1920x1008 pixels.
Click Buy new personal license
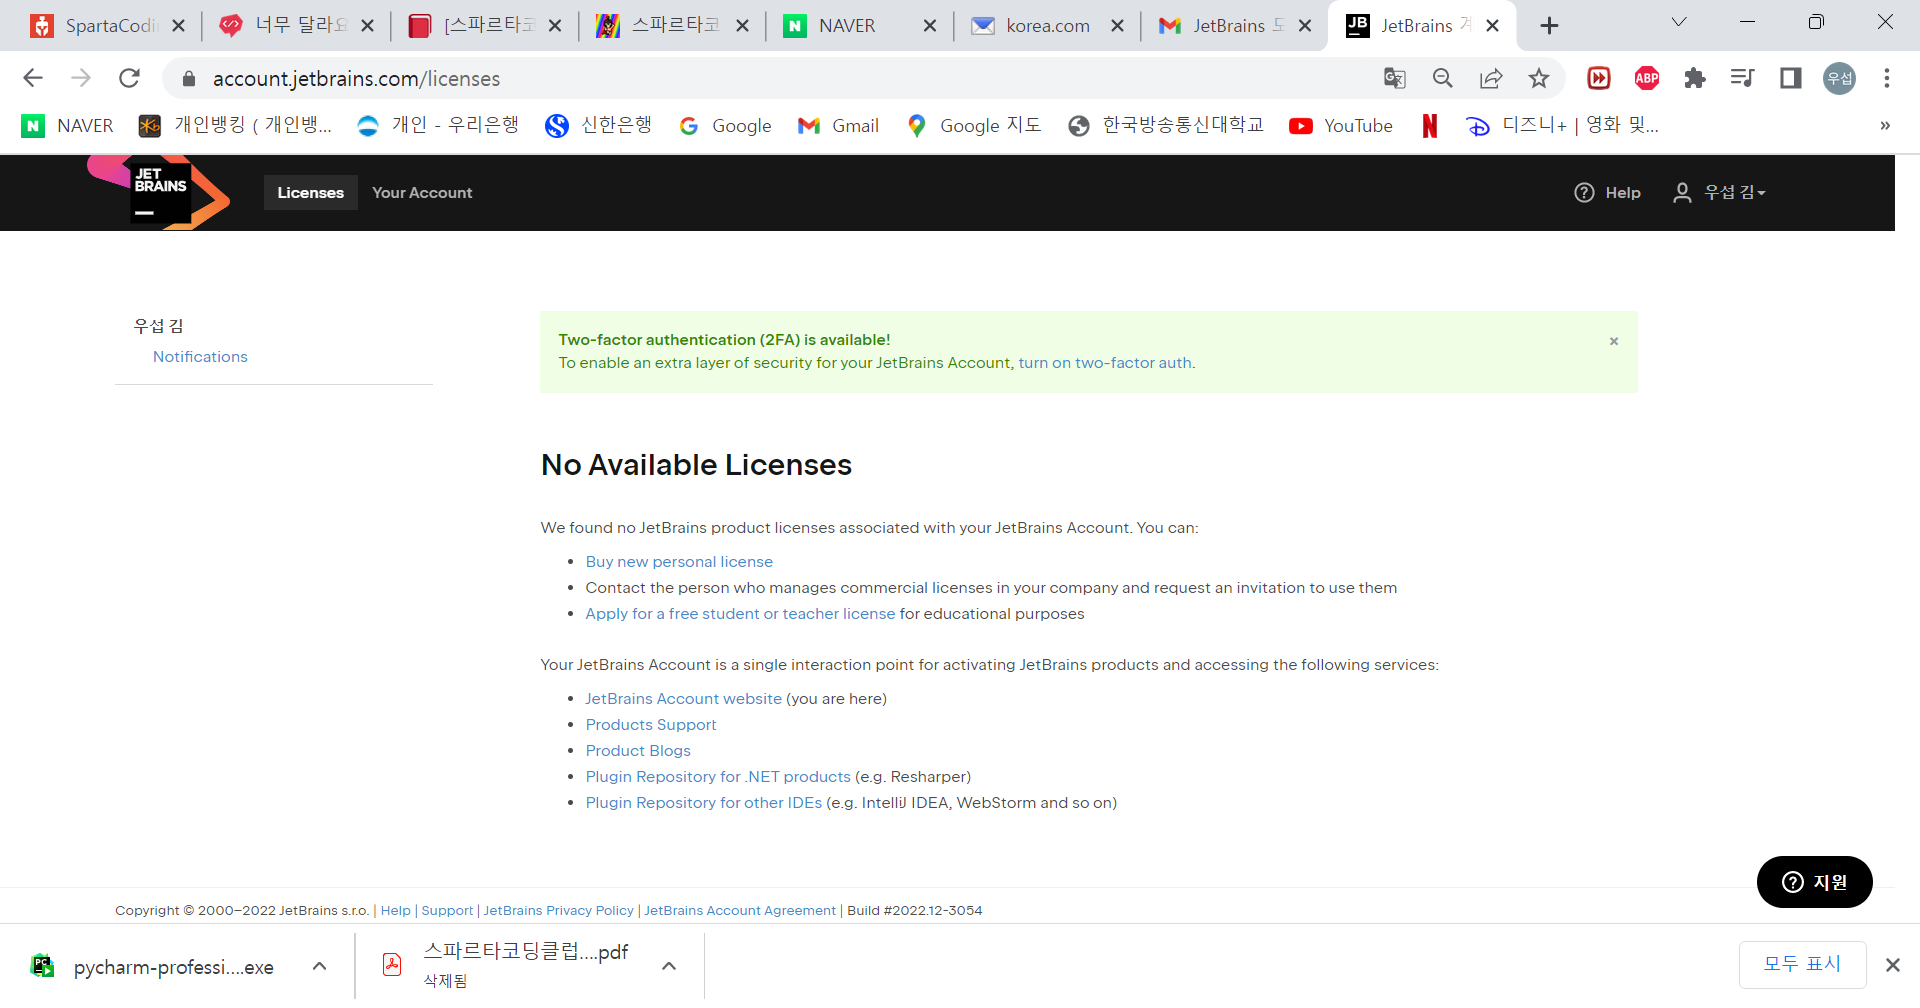[679, 562]
